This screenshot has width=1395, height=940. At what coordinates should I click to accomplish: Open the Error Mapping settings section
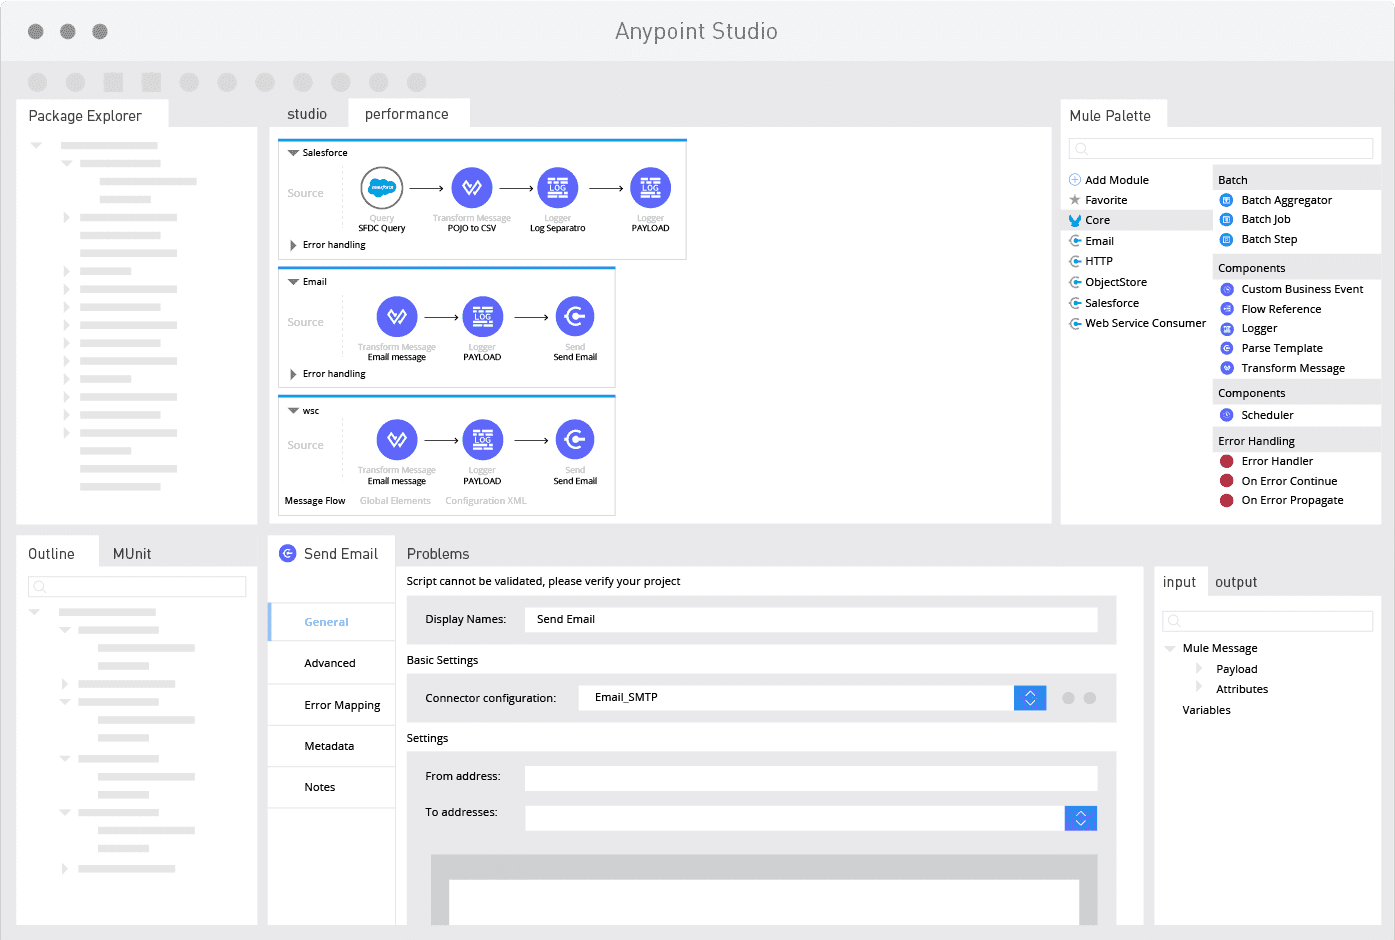[x=342, y=705]
